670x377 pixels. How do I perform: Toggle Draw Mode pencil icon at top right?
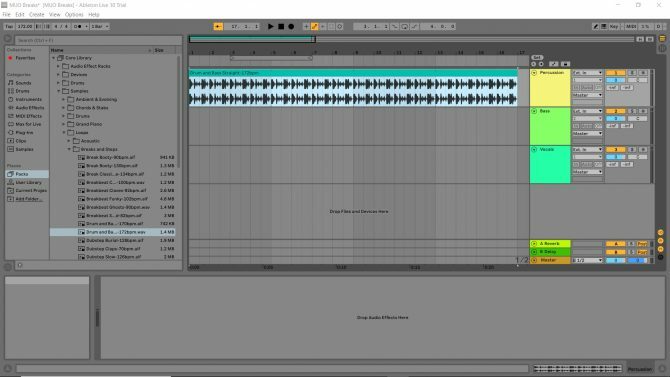pyautogui.click(x=595, y=27)
